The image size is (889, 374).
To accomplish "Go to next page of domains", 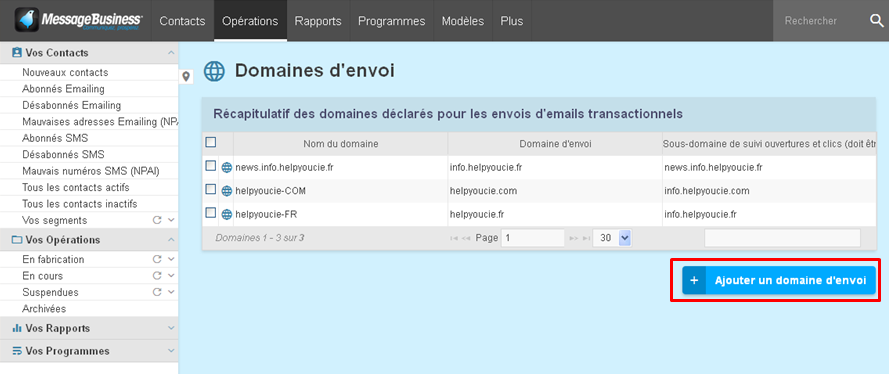I will (x=573, y=239).
